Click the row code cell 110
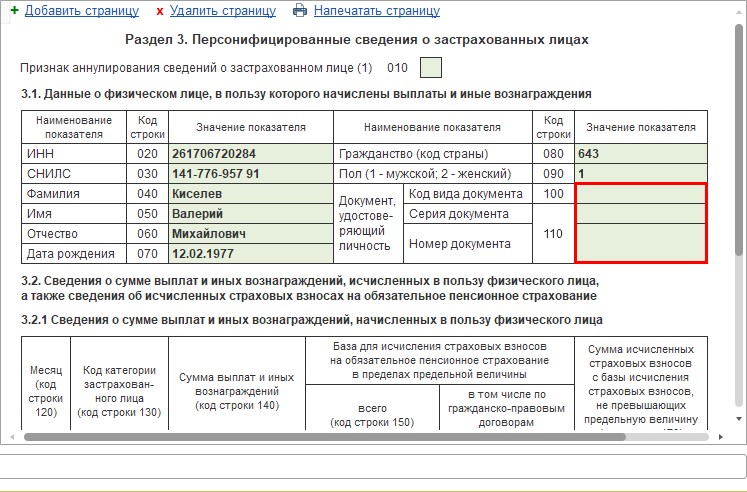This screenshot has width=747, height=492. pyautogui.click(x=553, y=234)
